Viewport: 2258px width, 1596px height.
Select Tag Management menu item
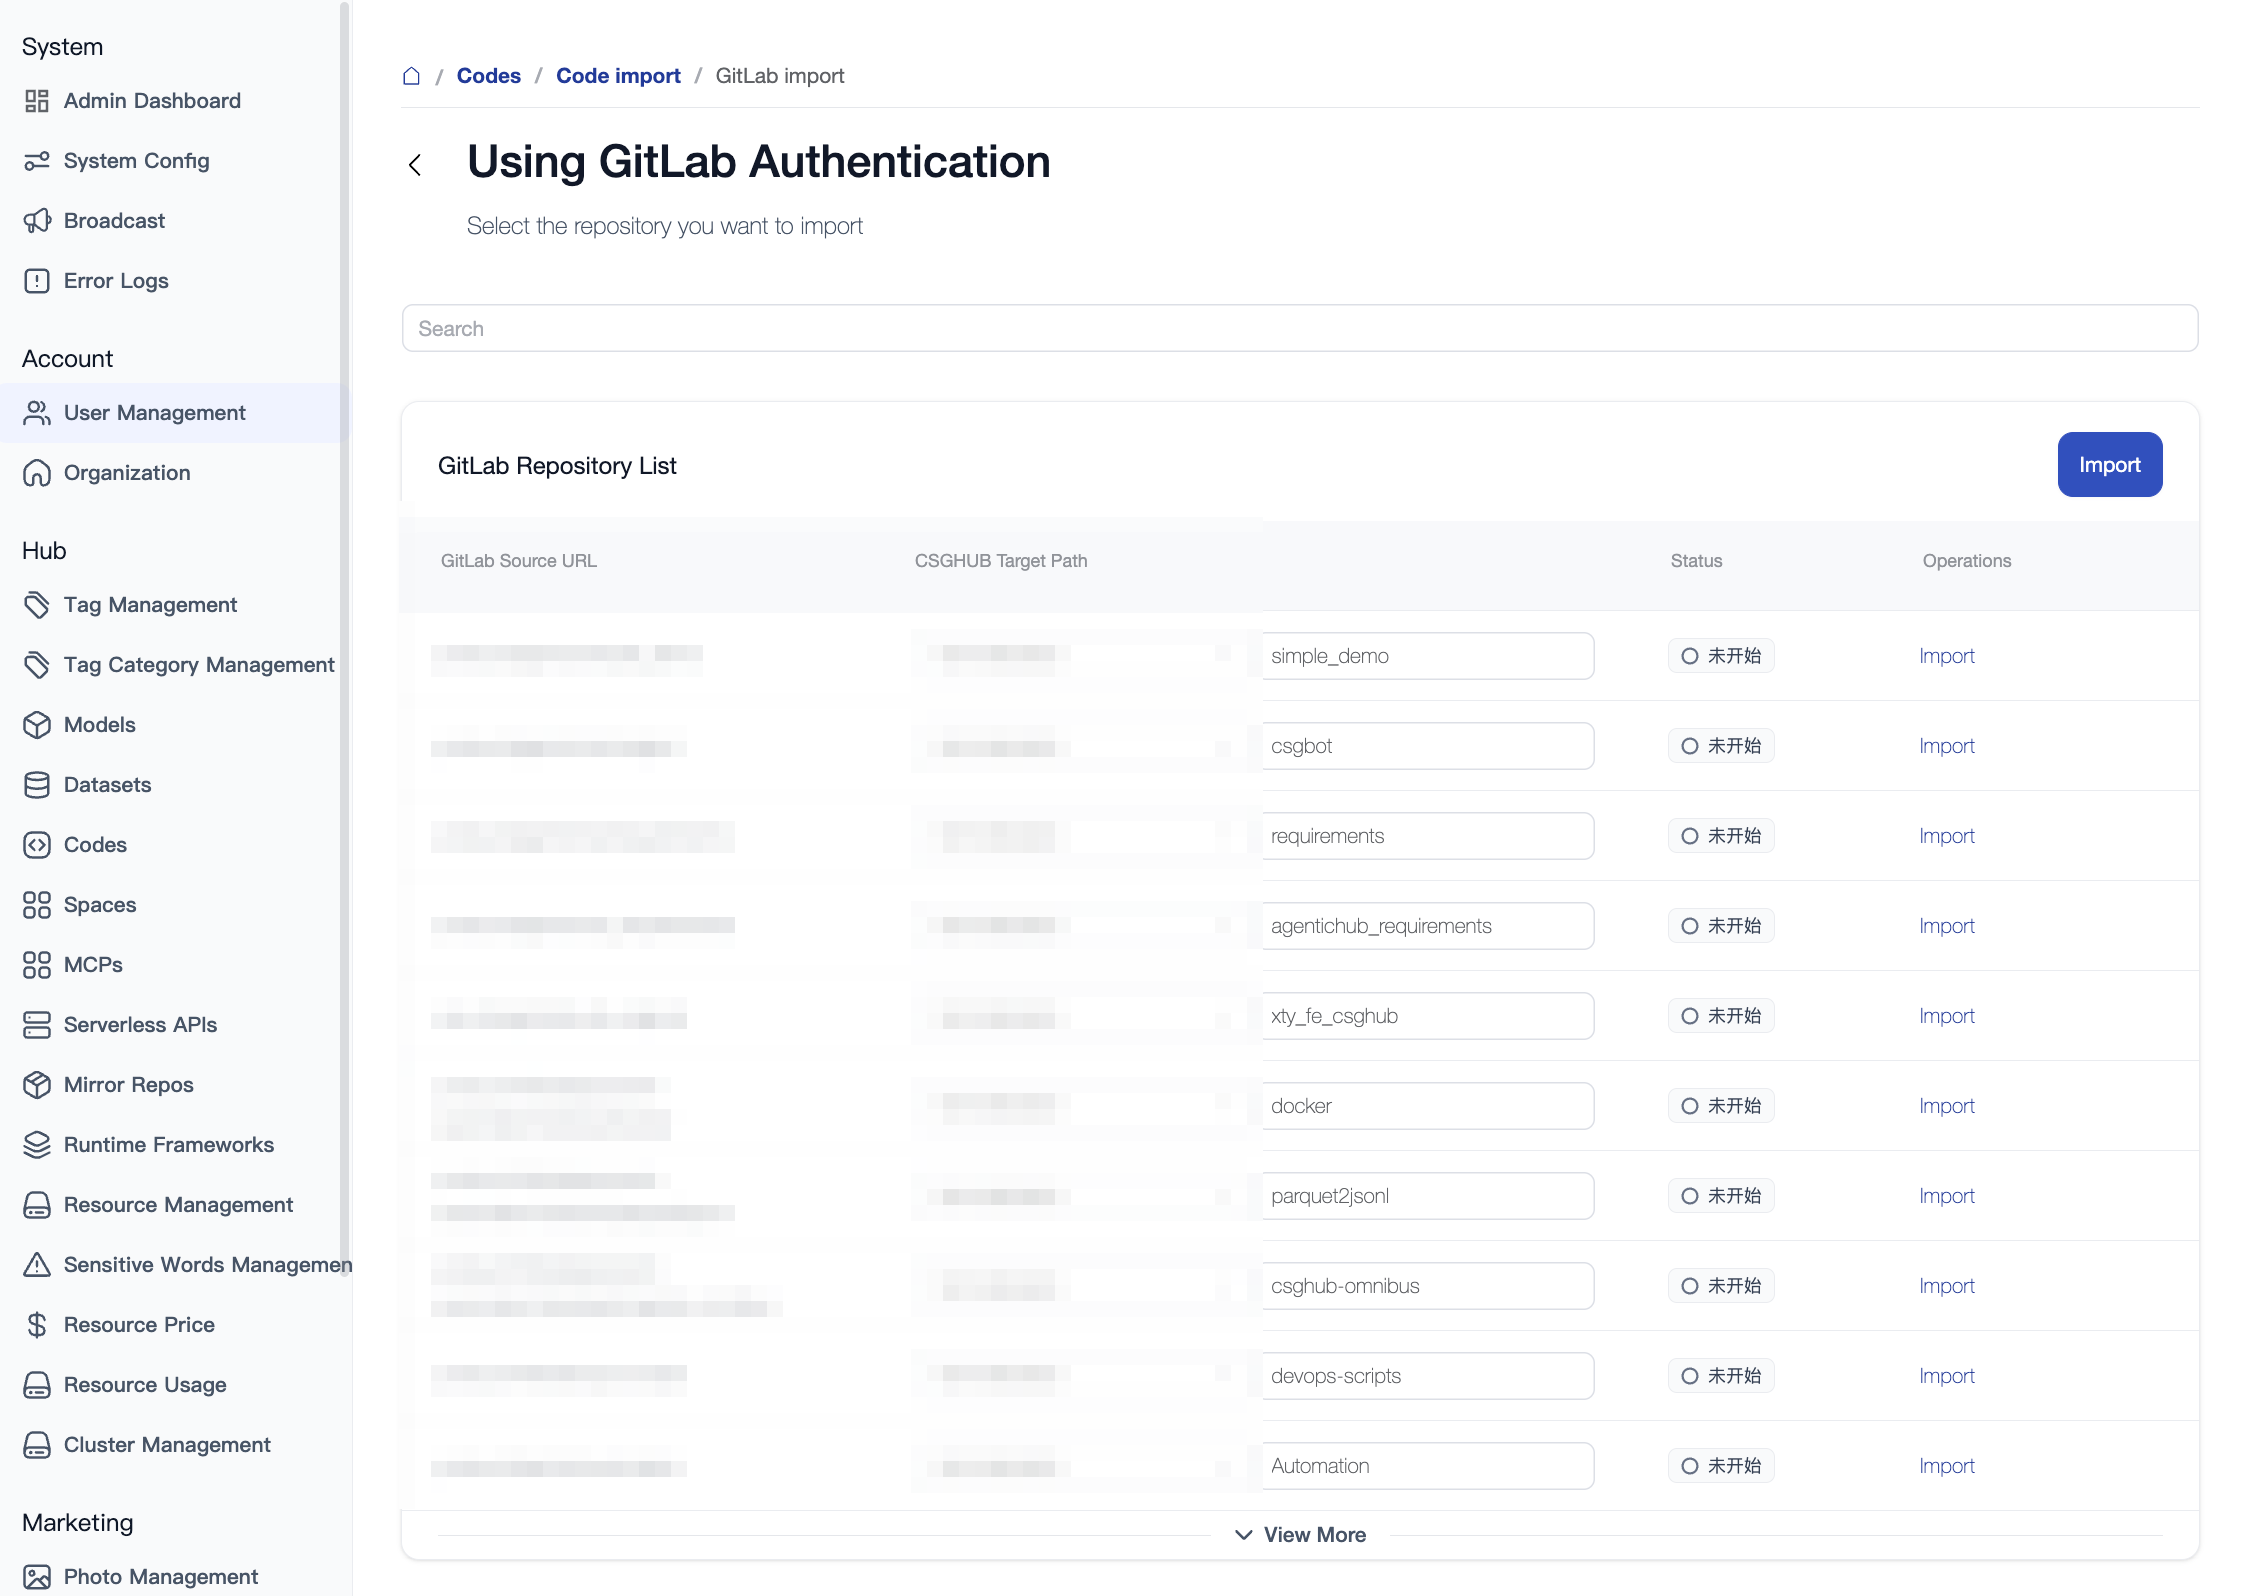click(x=150, y=605)
